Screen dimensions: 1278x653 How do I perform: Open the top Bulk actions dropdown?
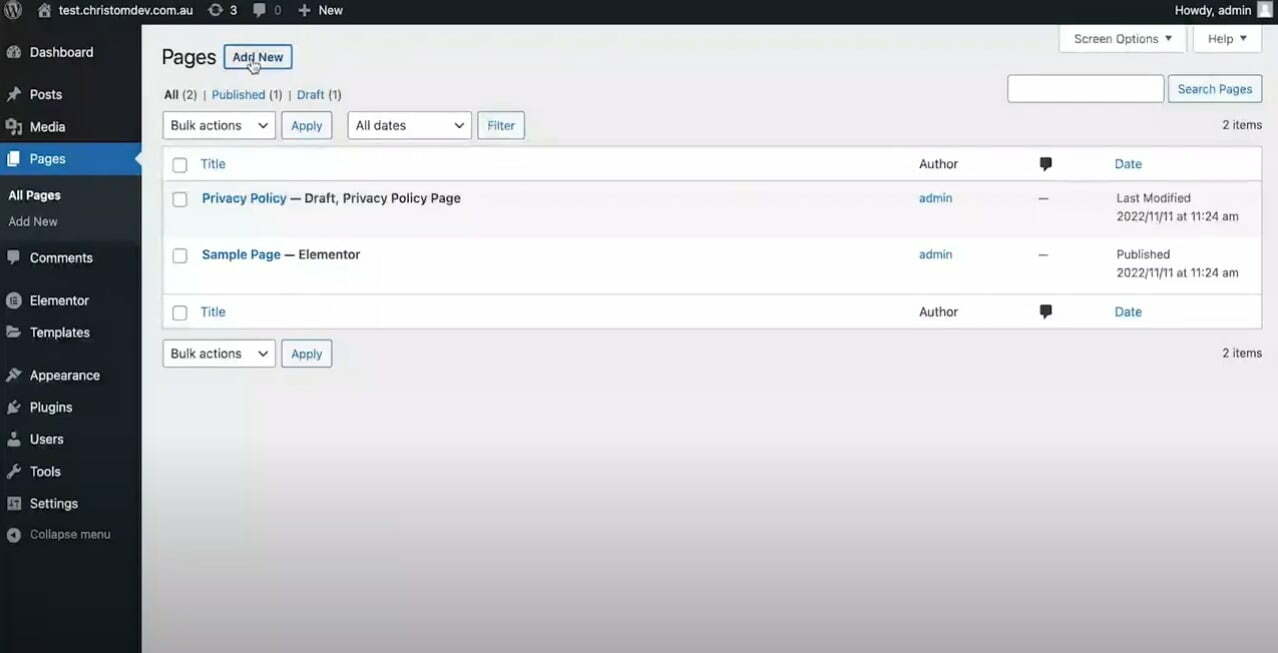coord(219,125)
